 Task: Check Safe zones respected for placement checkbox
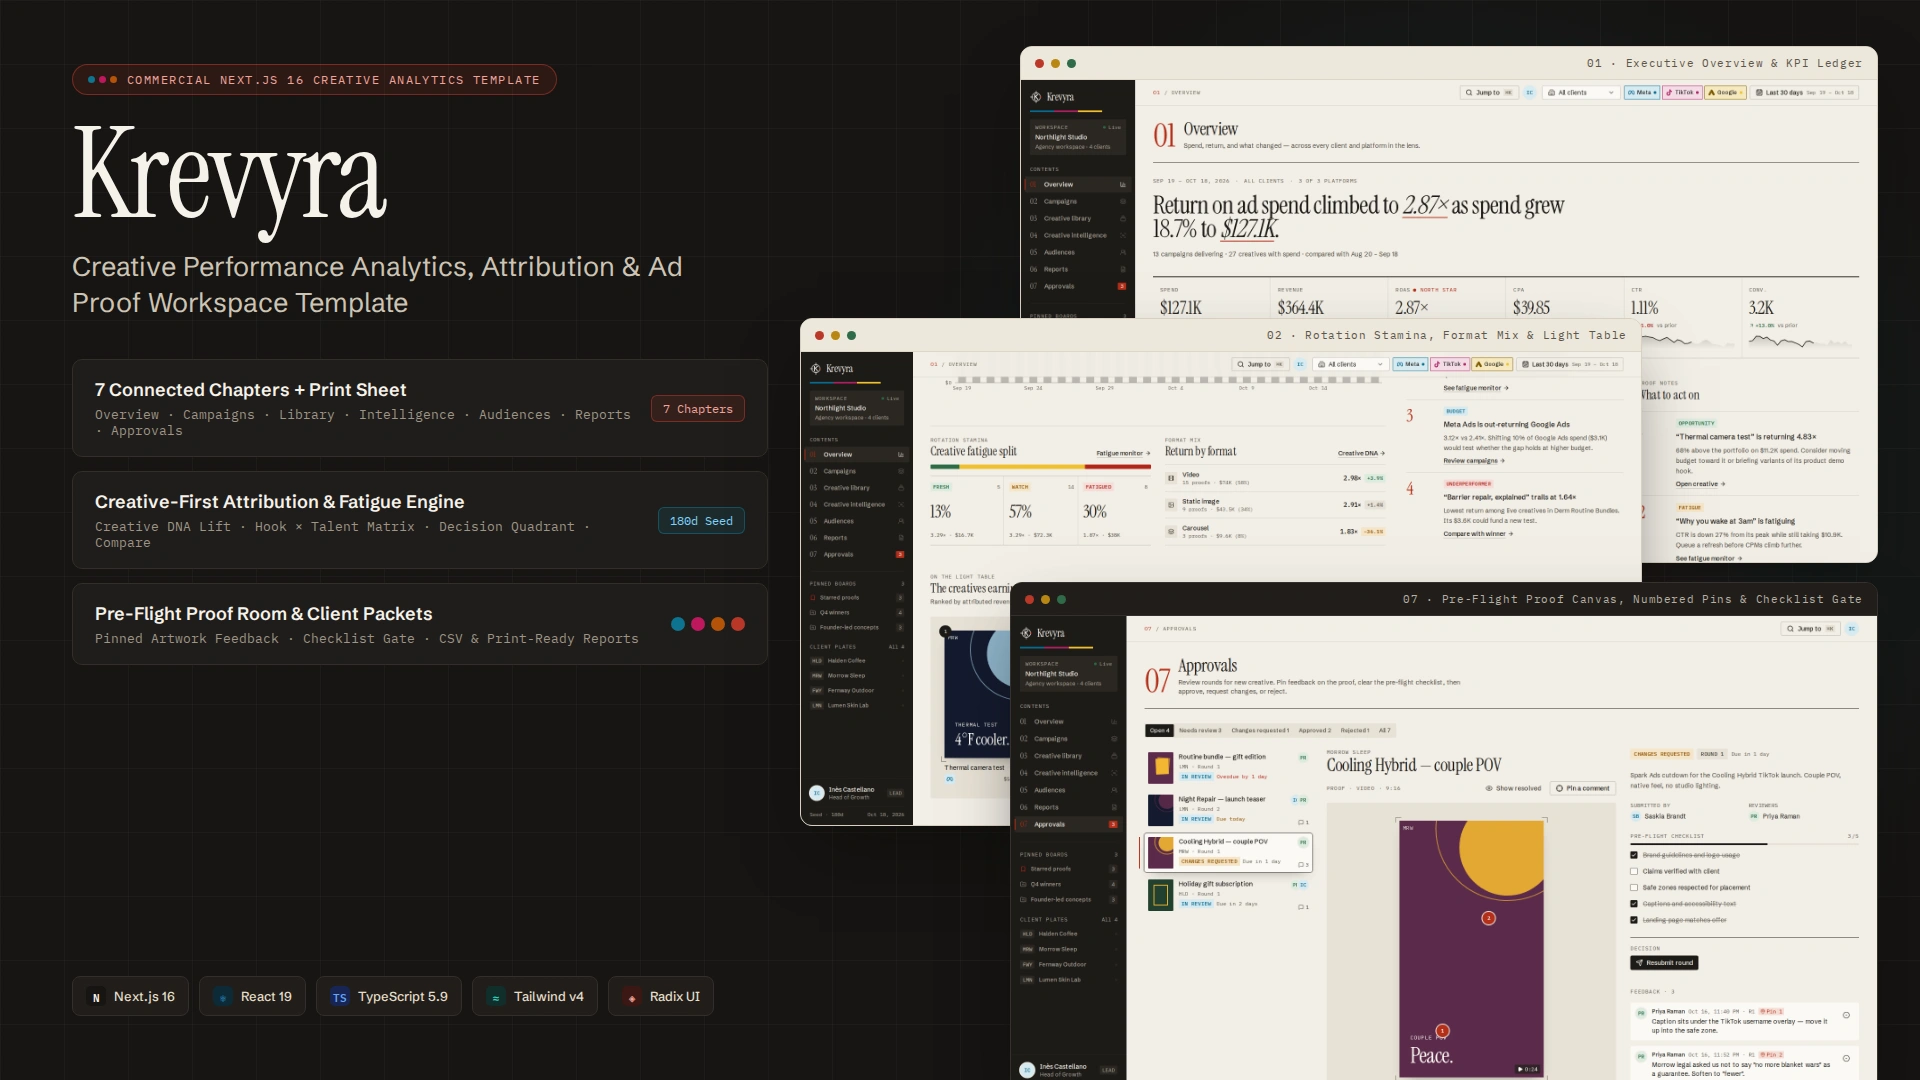pyautogui.click(x=1634, y=887)
